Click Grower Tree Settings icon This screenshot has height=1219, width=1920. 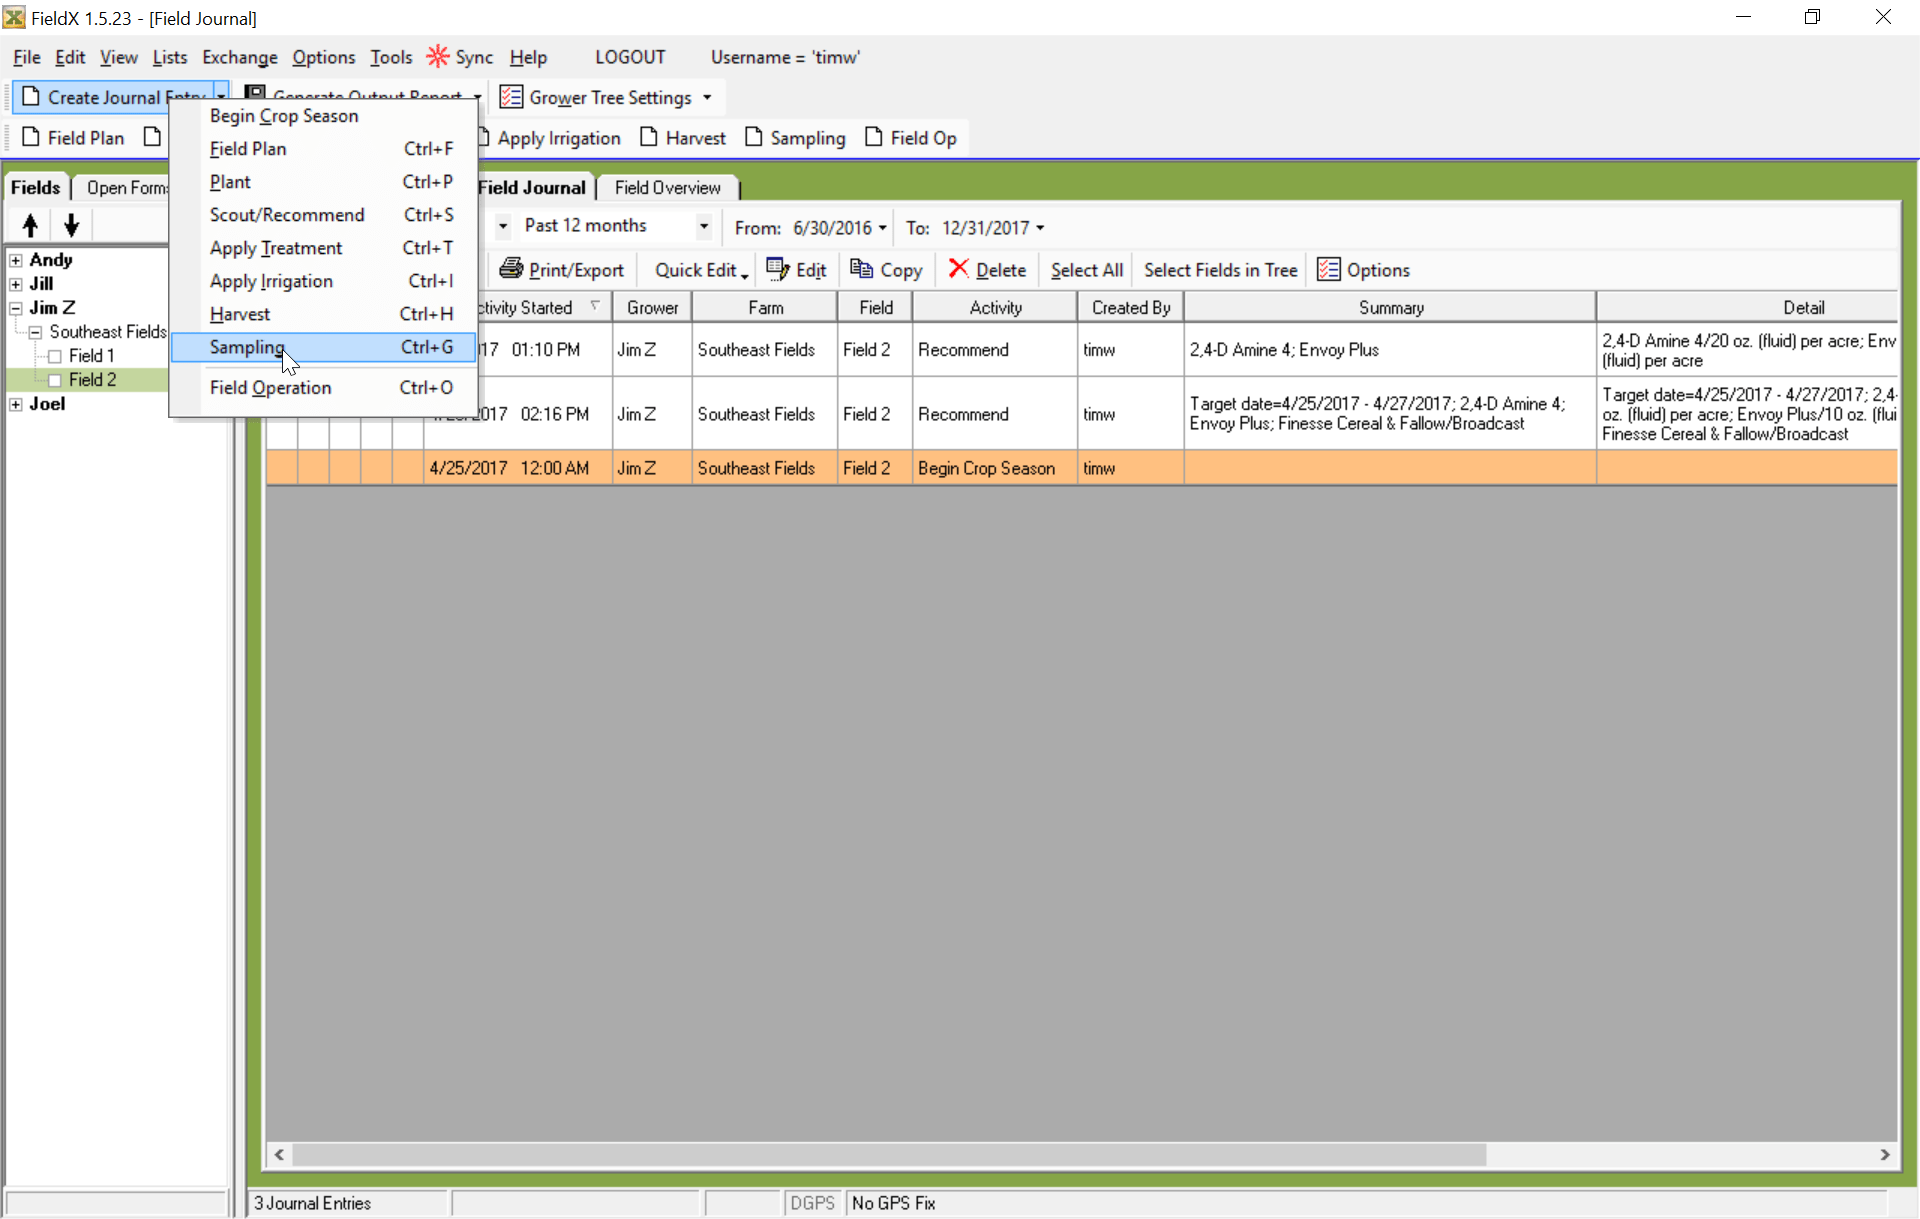tap(511, 97)
